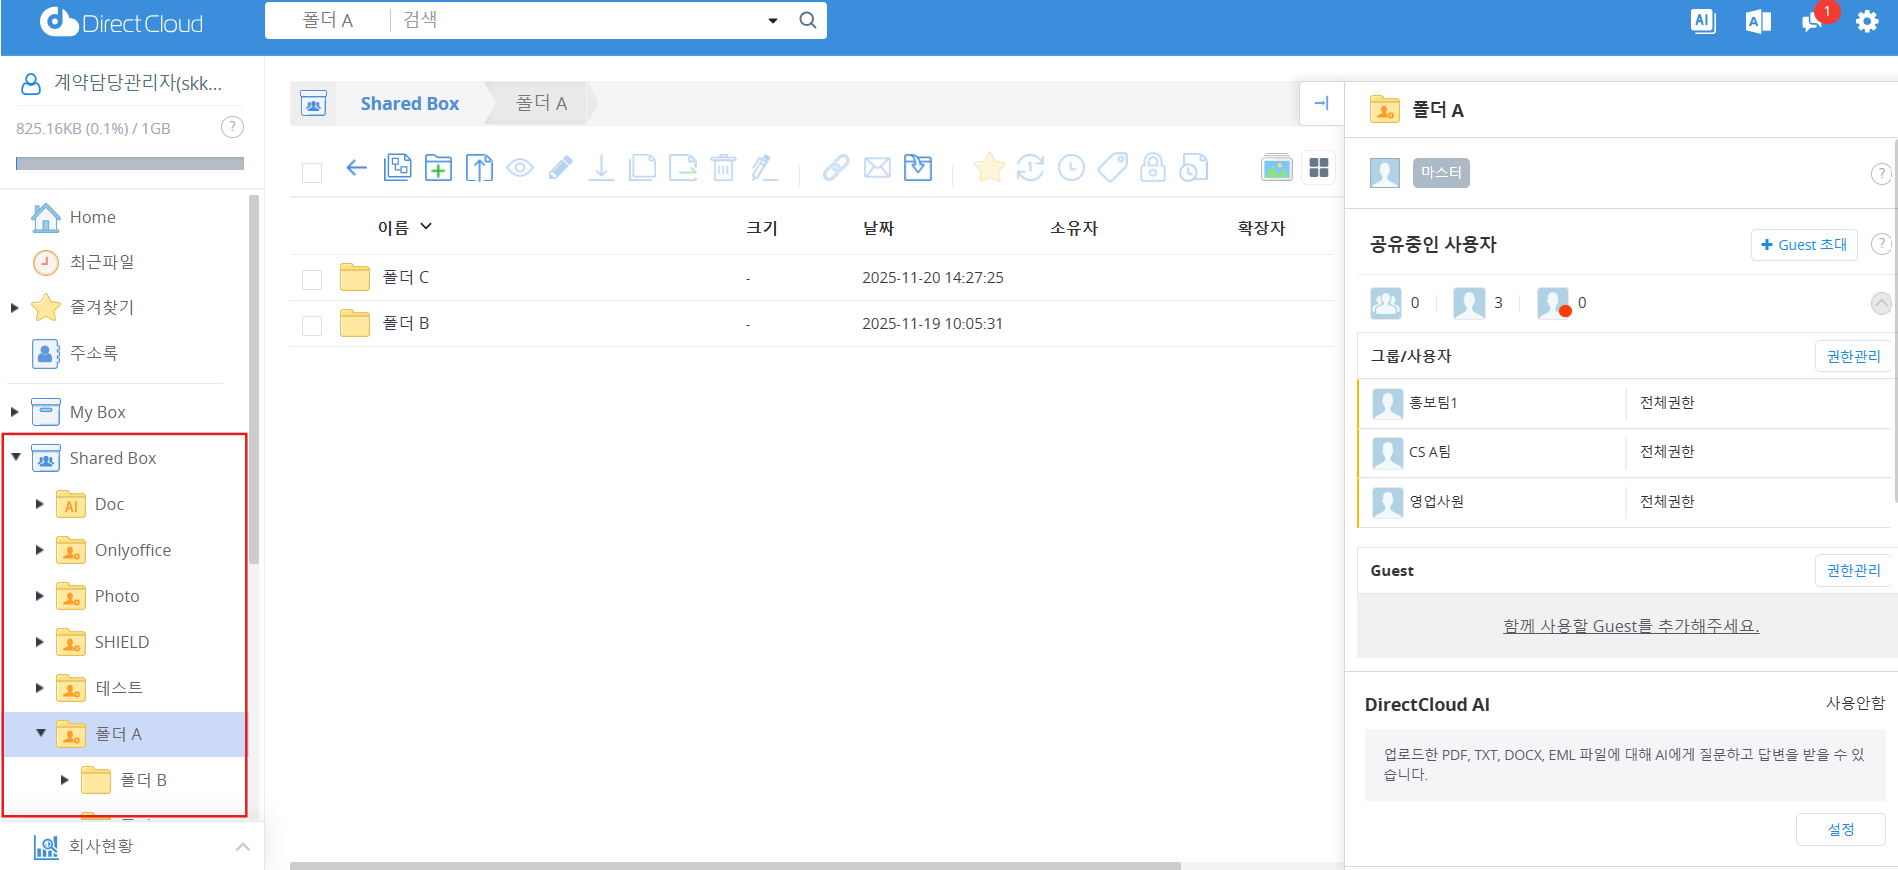This screenshot has height=870, width=1898.
Task: Check the box for 폴더 B
Action: (x=312, y=325)
